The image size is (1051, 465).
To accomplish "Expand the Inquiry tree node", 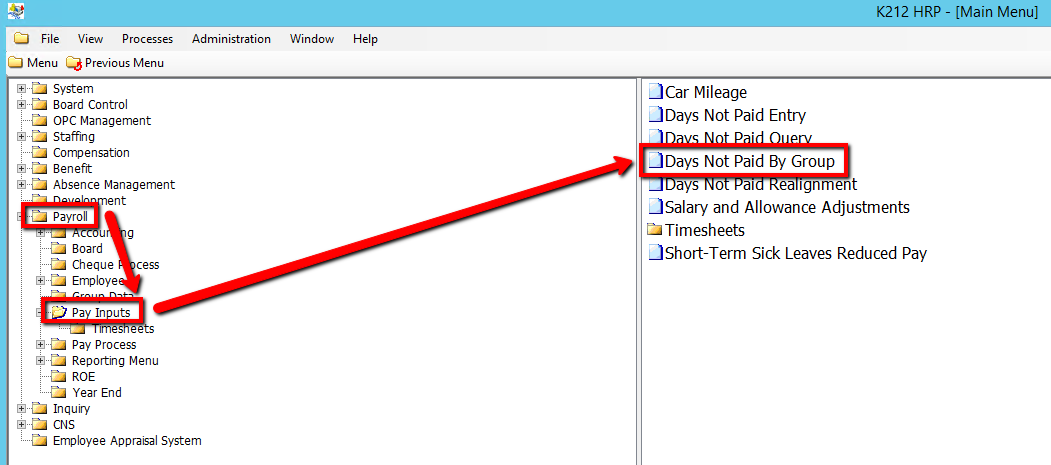I will (21, 409).
